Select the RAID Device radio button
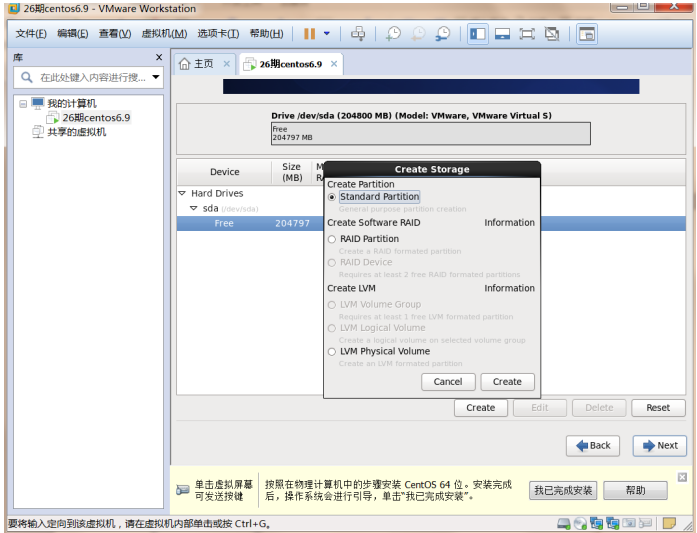Viewport: 697px width, 533px height. (x=332, y=263)
